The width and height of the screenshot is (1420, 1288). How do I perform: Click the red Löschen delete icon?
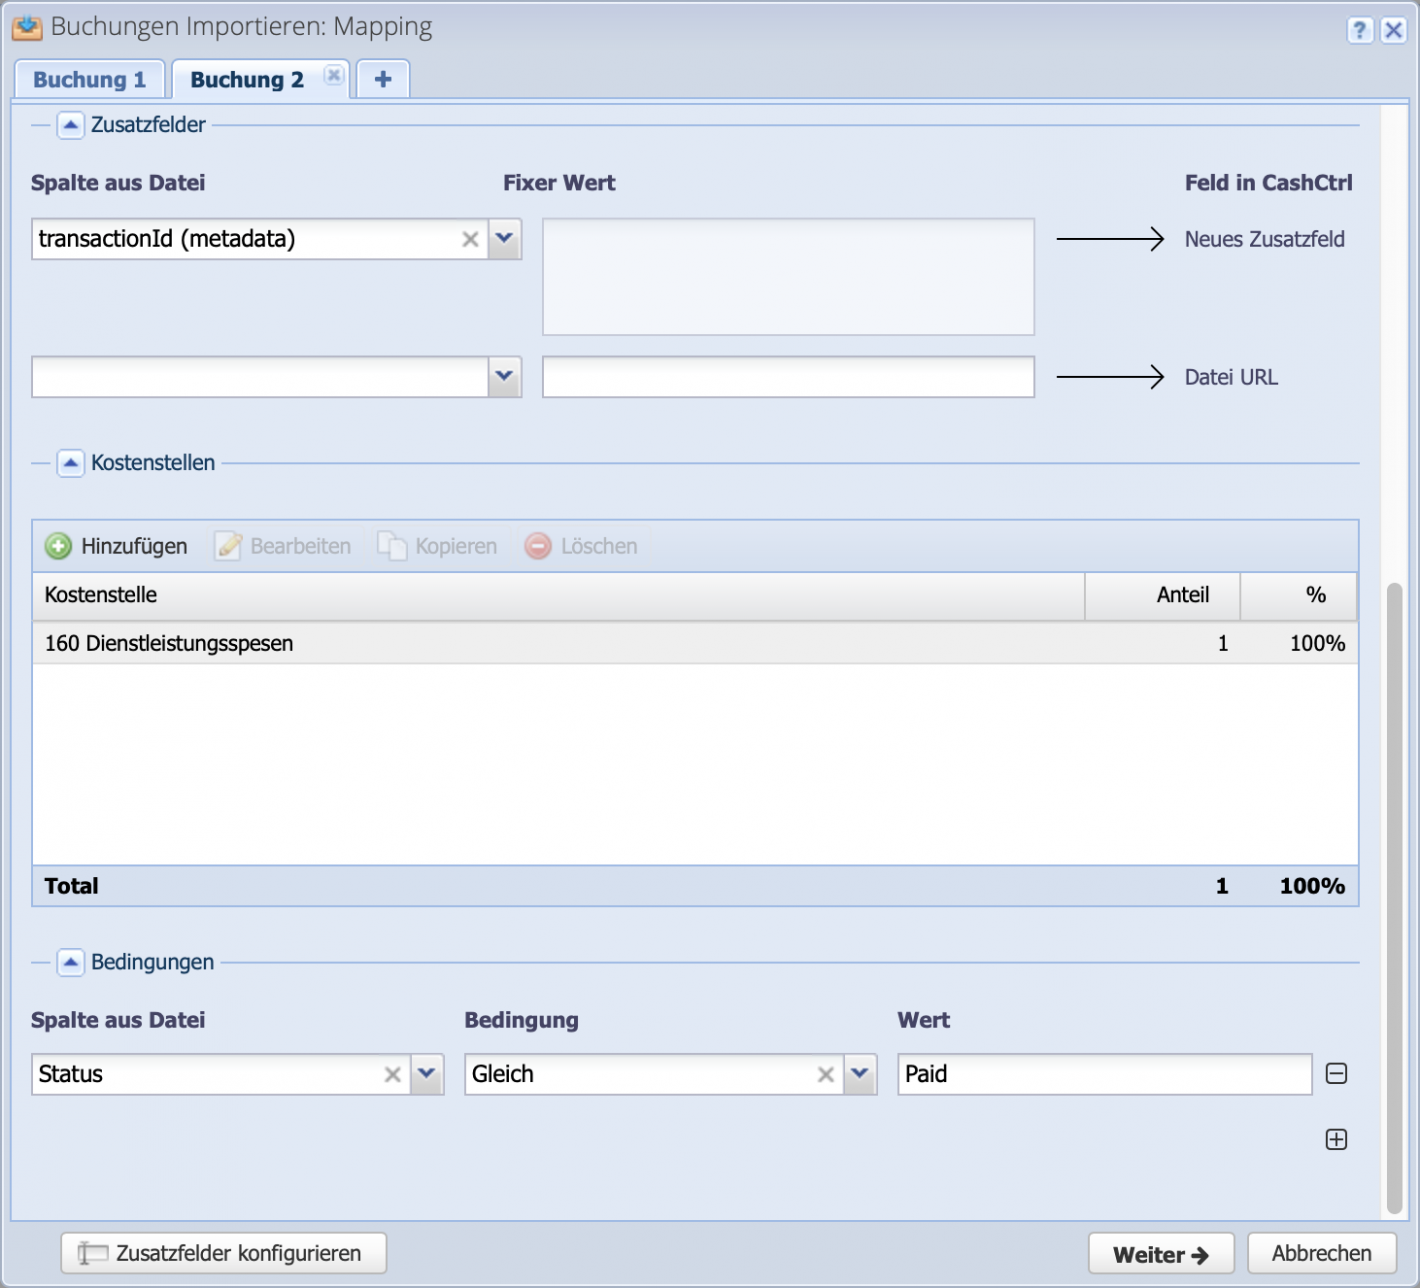[x=538, y=546]
